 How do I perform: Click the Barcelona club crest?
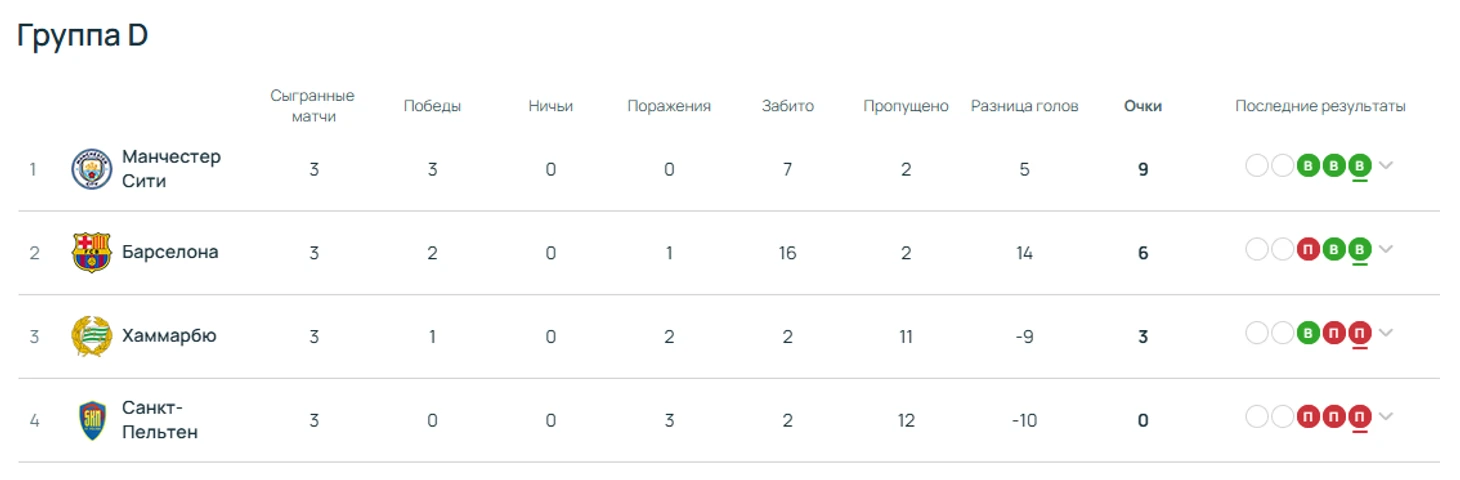[x=92, y=252]
